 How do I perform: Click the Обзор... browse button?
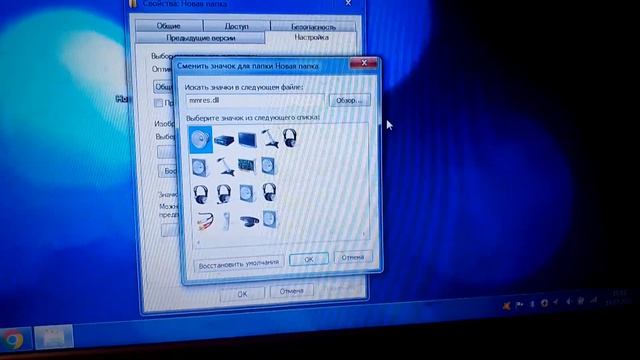[x=349, y=100]
